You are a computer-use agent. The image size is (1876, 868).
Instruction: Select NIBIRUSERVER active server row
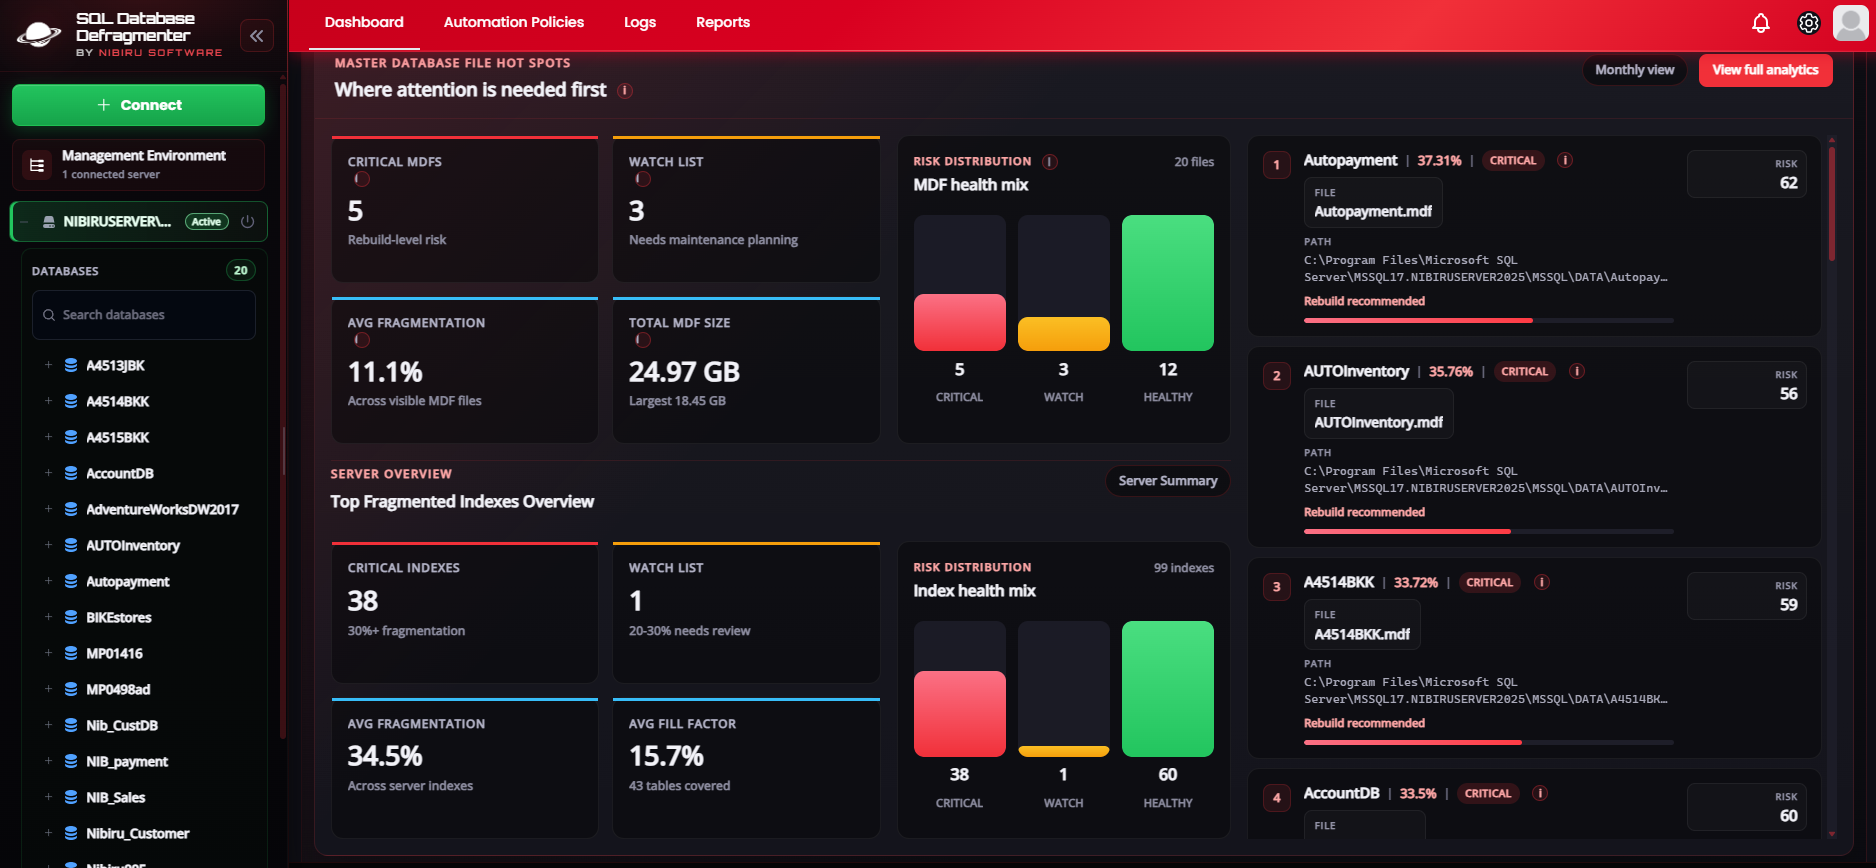[x=138, y=222]
